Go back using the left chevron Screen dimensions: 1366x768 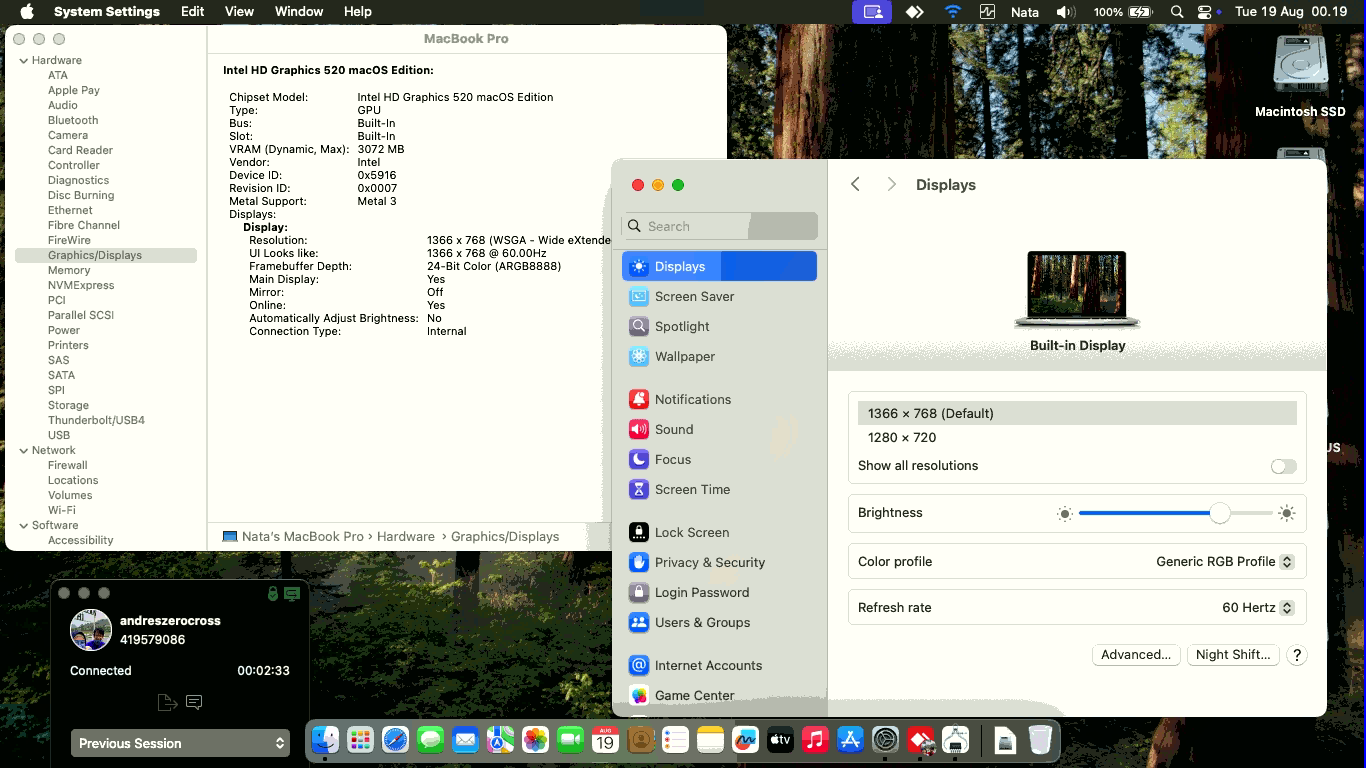click(x=855, y=185)
